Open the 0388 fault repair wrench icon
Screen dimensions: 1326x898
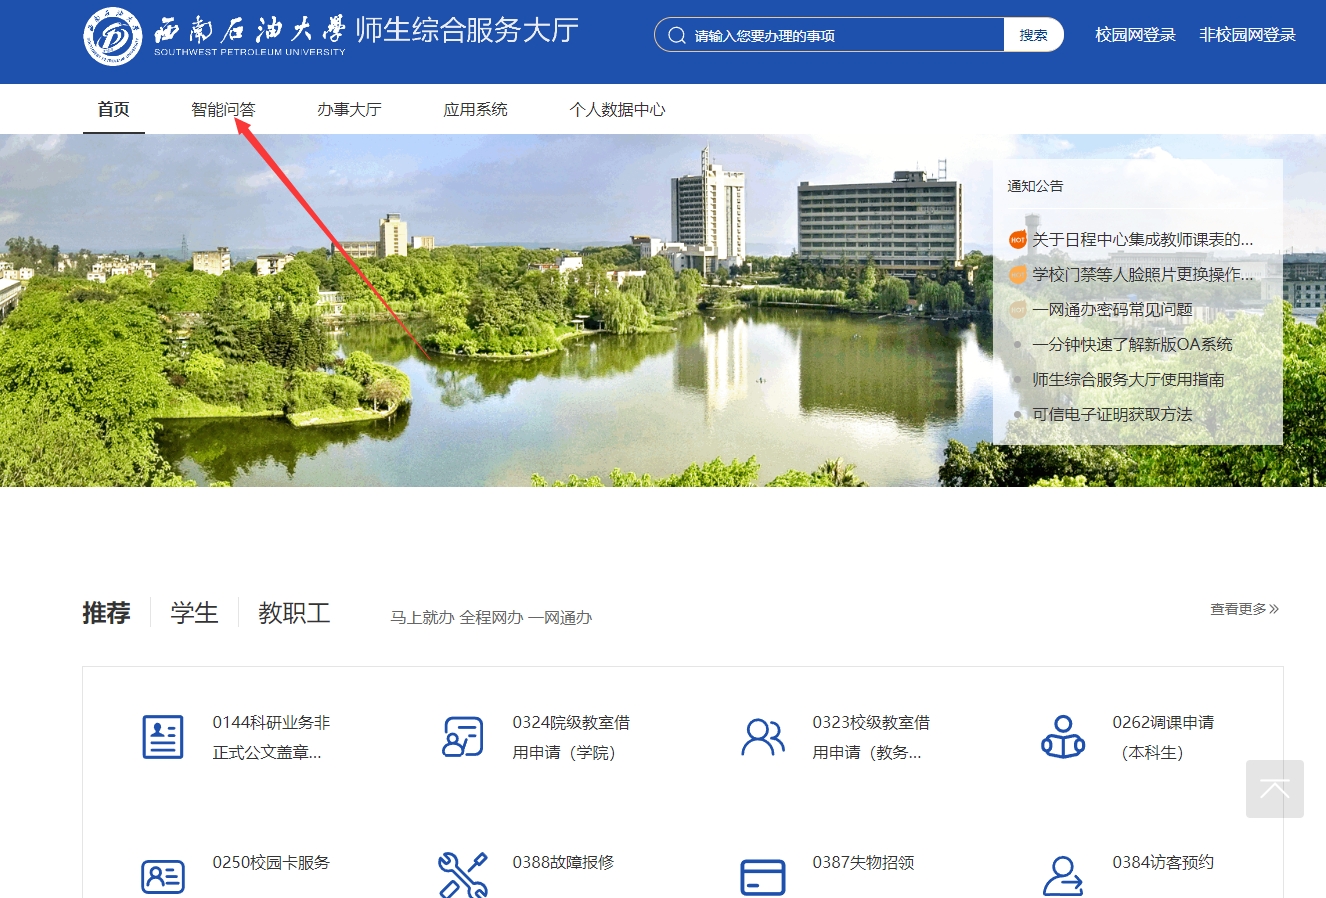click(x=463, y=875)
